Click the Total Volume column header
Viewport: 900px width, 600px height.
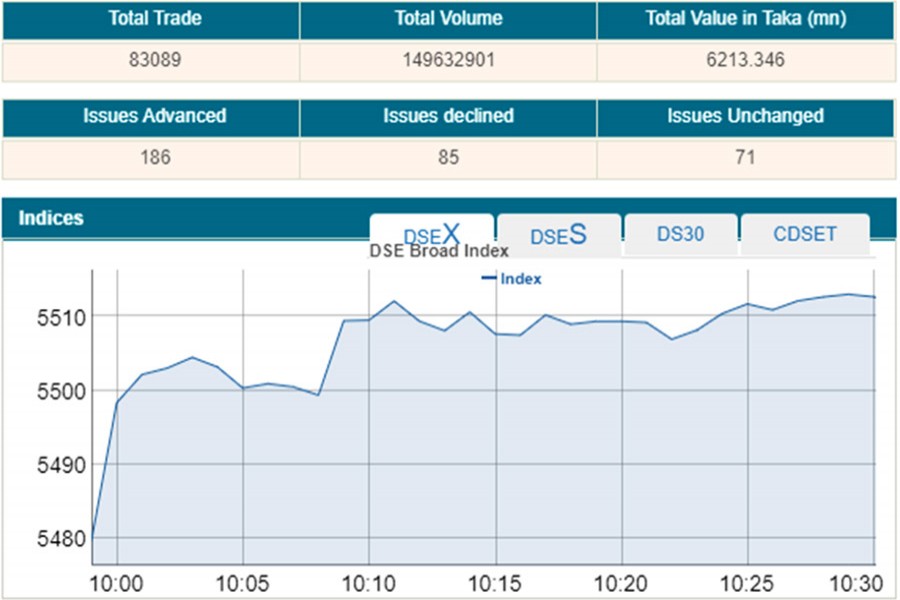point(448,19)
